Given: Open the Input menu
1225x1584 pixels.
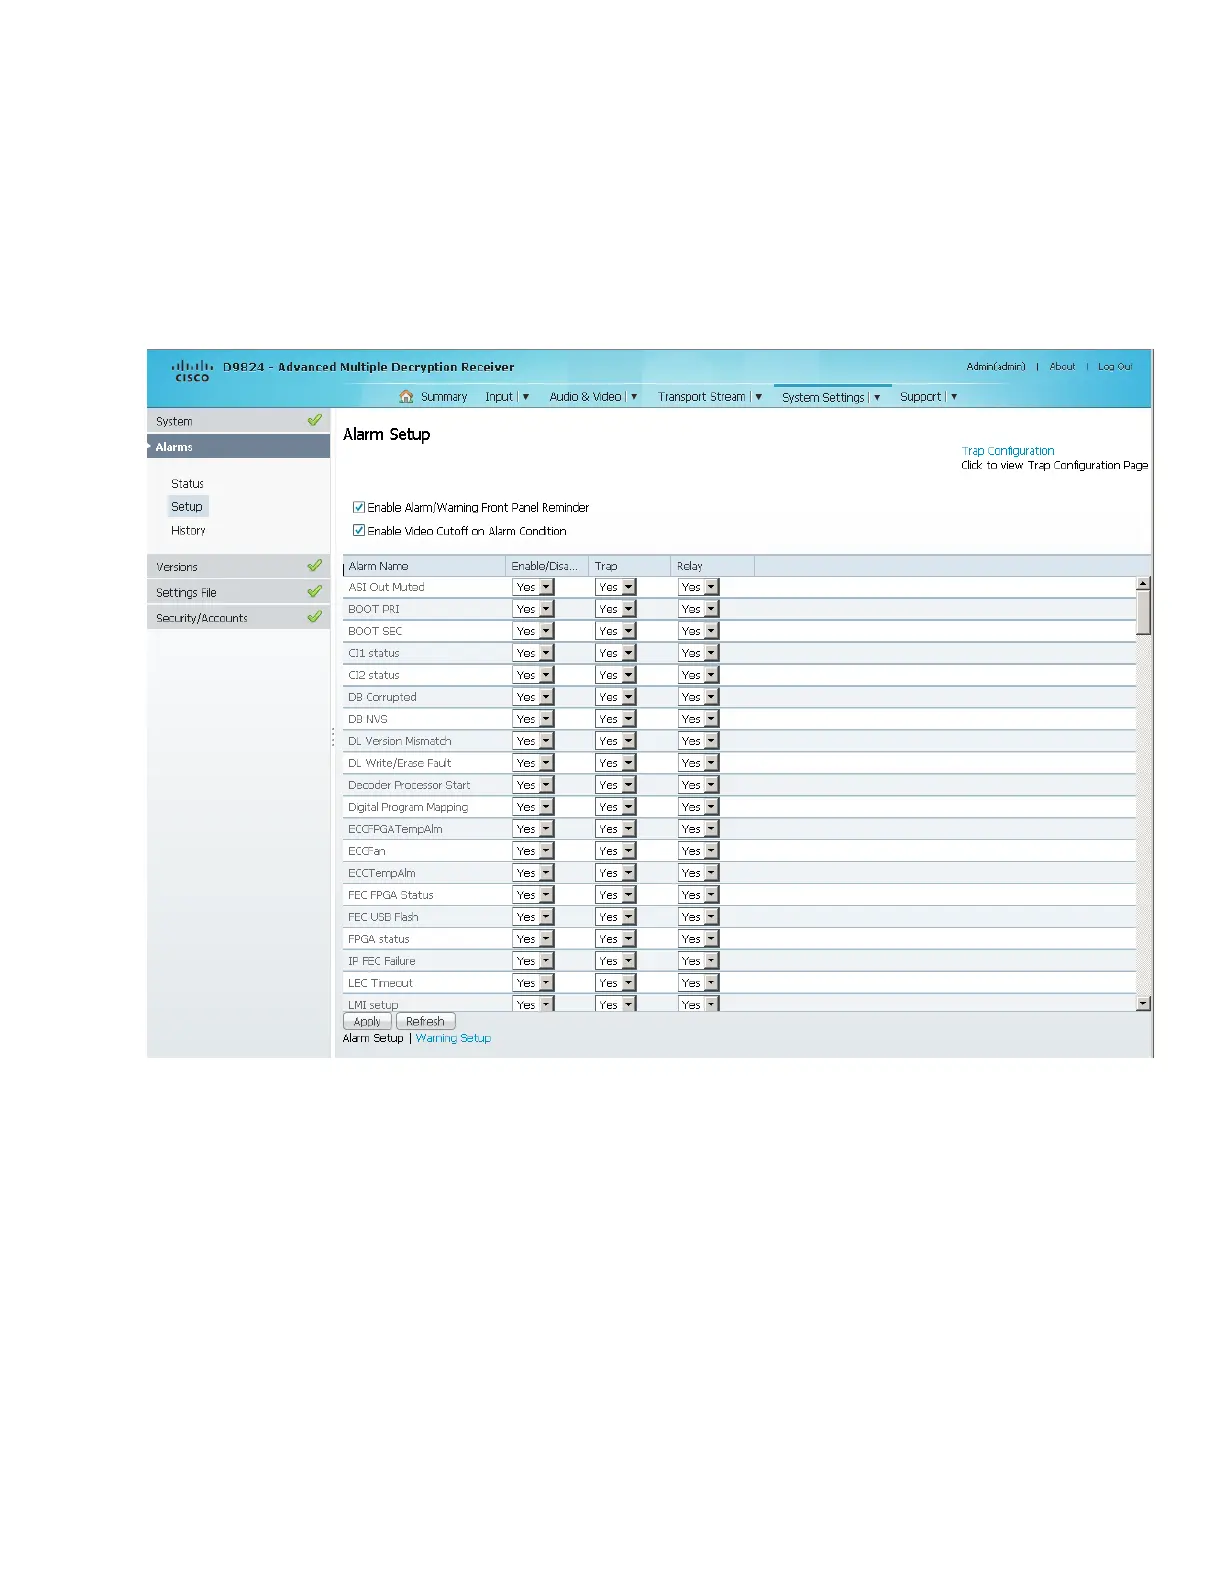Looking at the screenshot, I should (507, 397).
